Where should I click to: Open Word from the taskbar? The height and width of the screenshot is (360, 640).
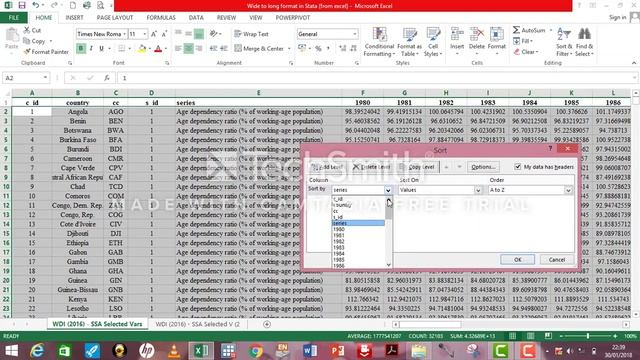coord(310,351)
